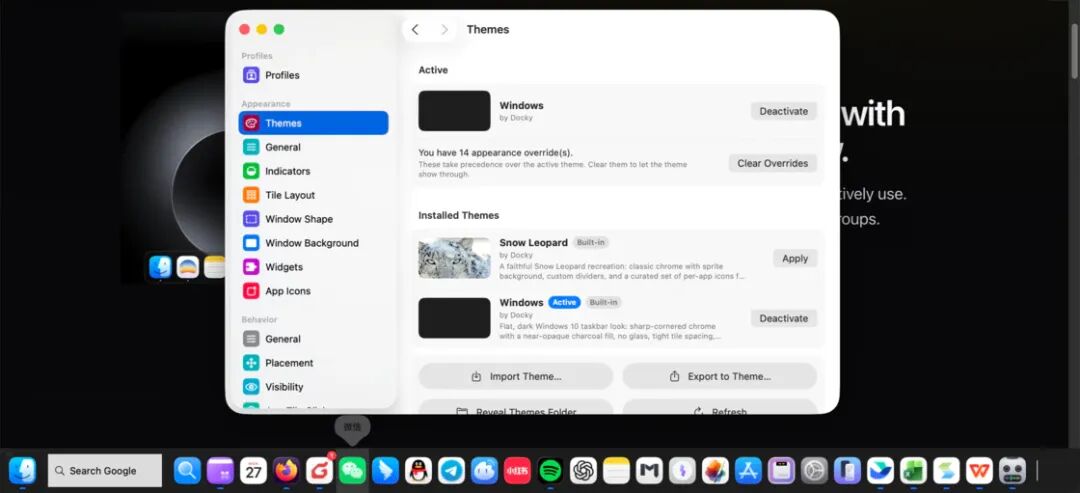The width and height of the screenshot is (1080, 493).
Task: Go back with the left chevron
Action: click(415, 30)
